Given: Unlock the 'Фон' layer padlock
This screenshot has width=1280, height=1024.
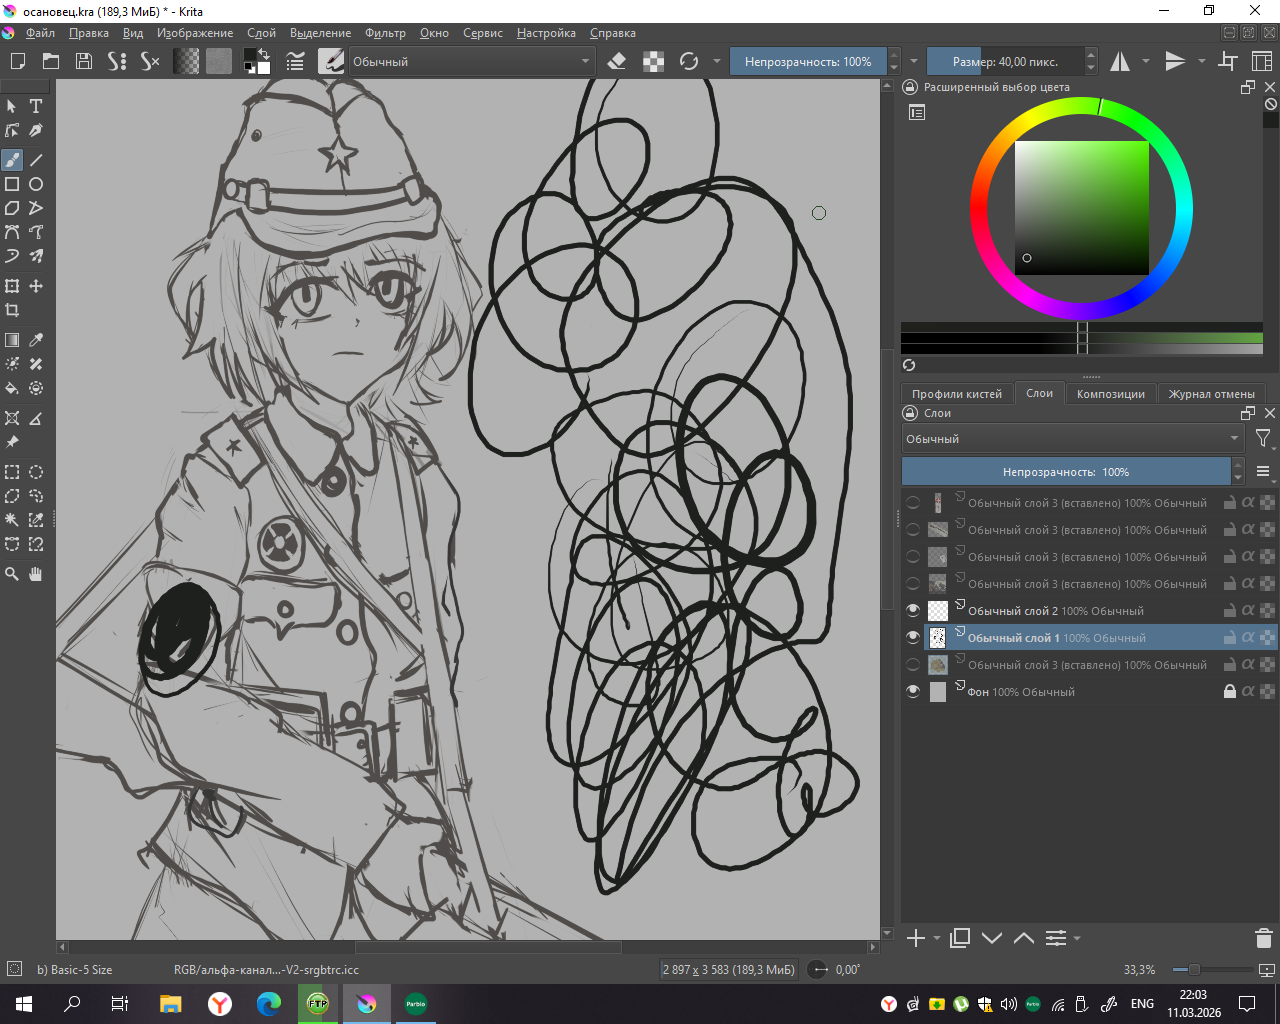Looking at the screenshot, I should 1230,692.
